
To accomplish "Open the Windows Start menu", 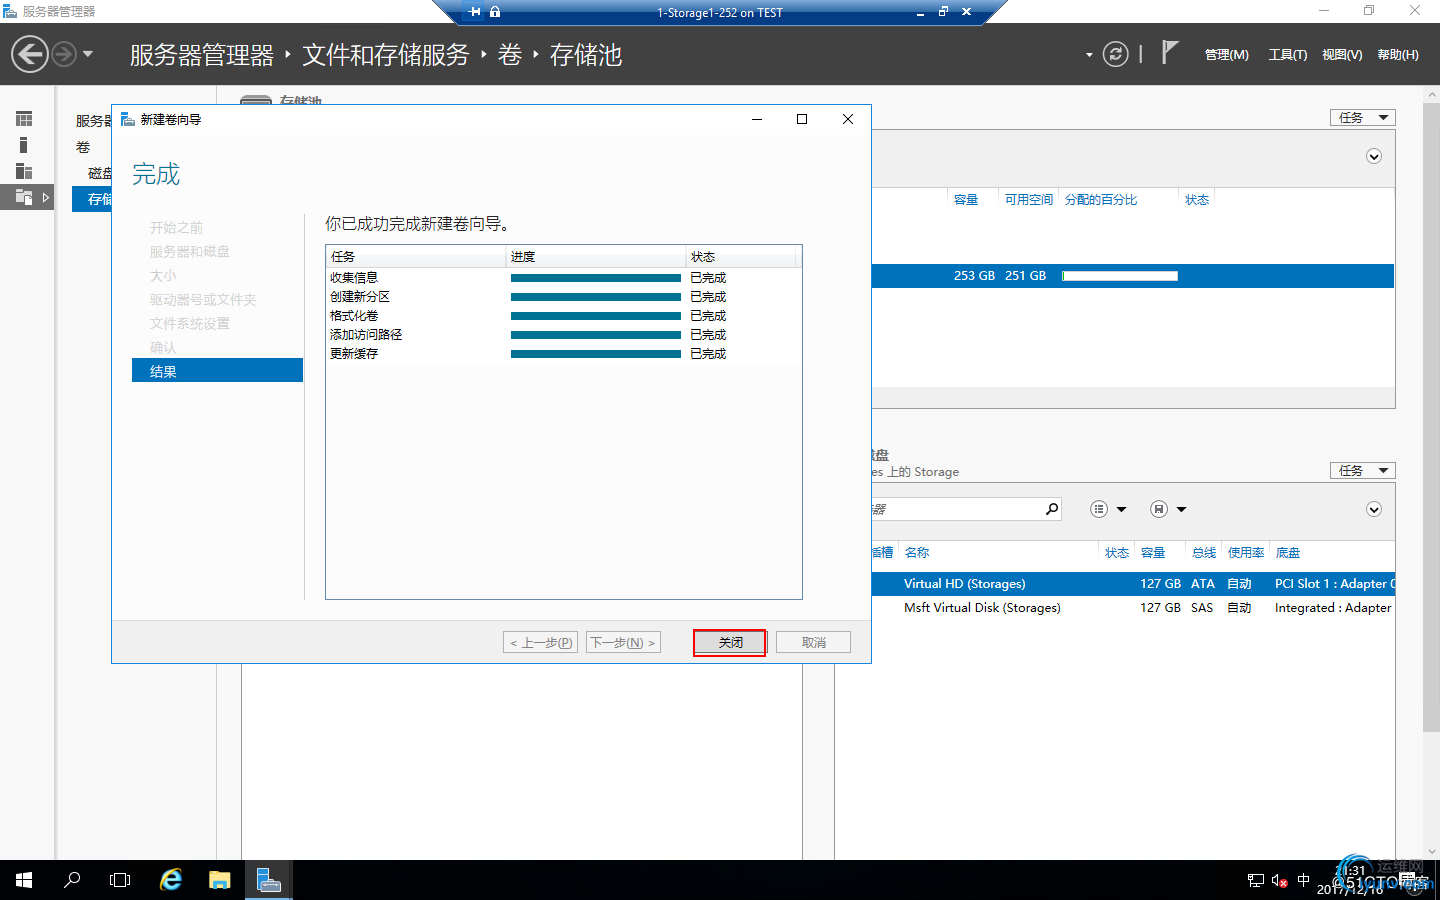I will click(24, 880).
